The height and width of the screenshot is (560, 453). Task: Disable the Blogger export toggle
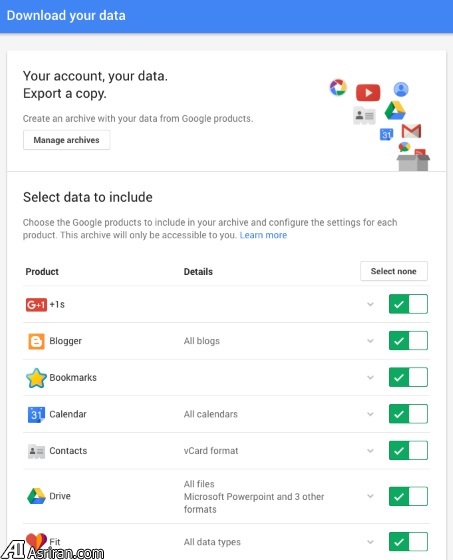point(408,341)
